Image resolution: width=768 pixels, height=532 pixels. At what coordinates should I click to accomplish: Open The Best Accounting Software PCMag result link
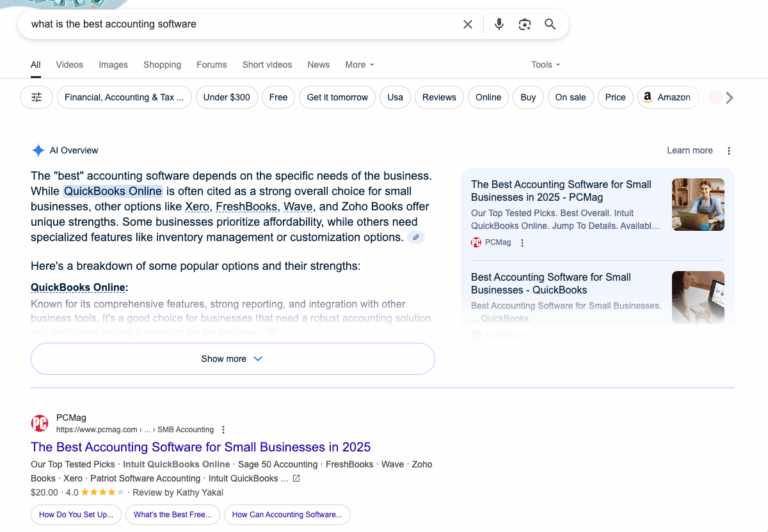[x=201, y=447]
